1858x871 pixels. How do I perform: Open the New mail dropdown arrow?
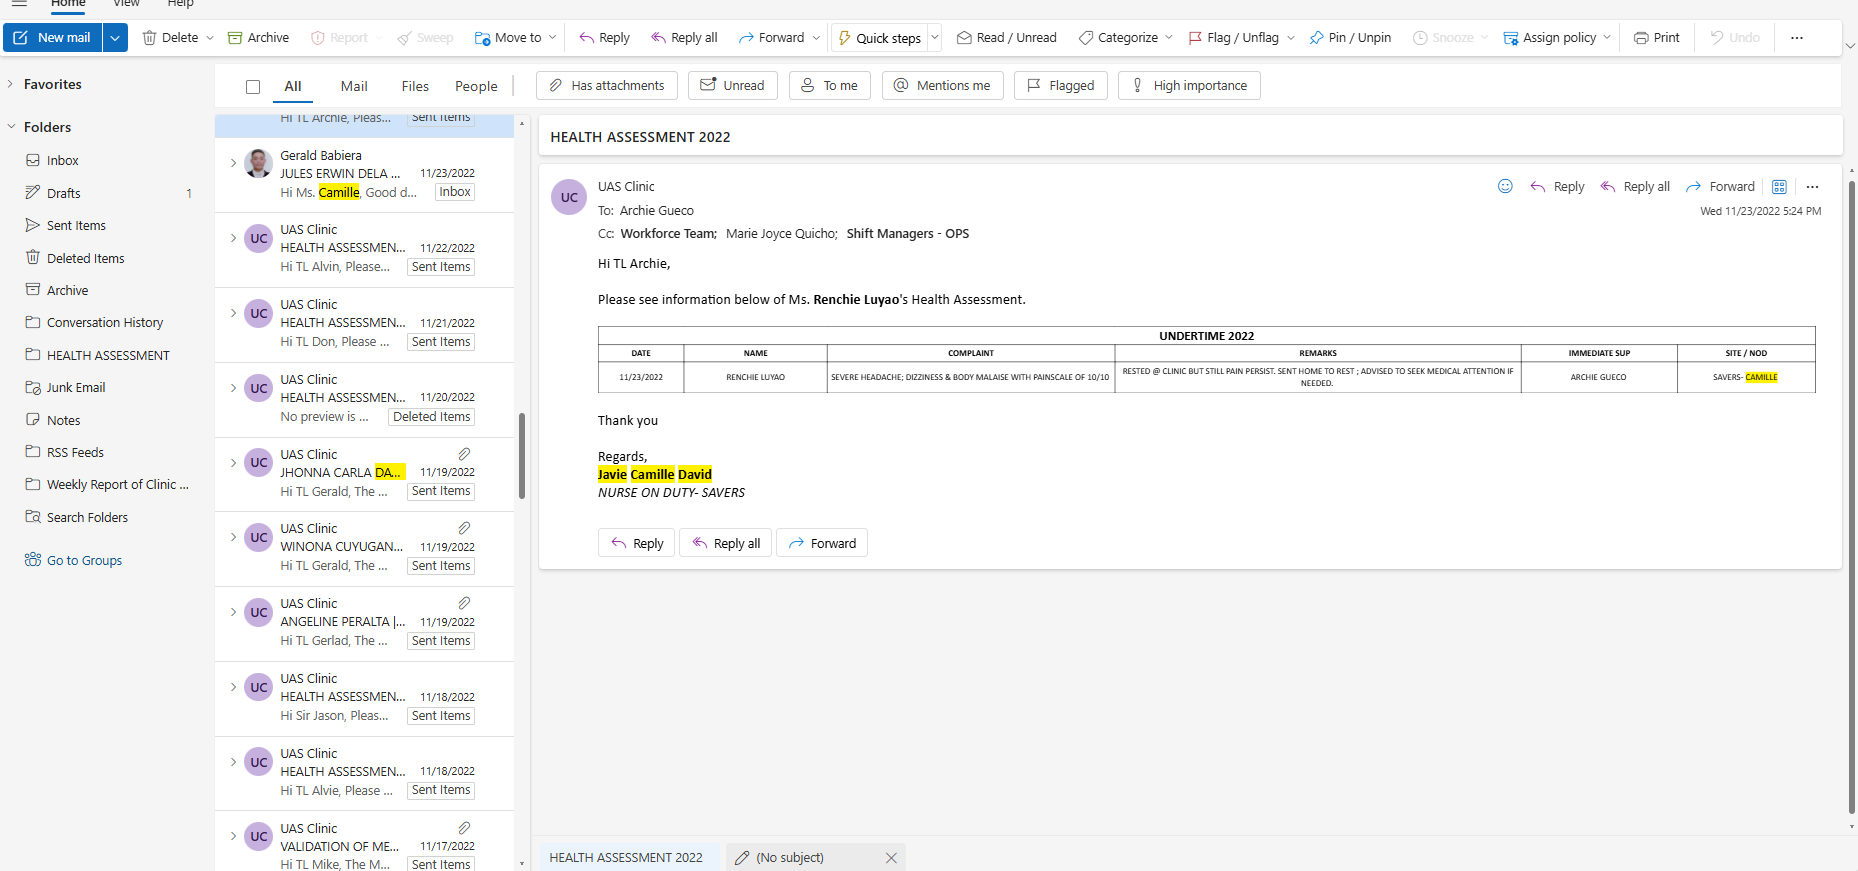pos(115,38)
